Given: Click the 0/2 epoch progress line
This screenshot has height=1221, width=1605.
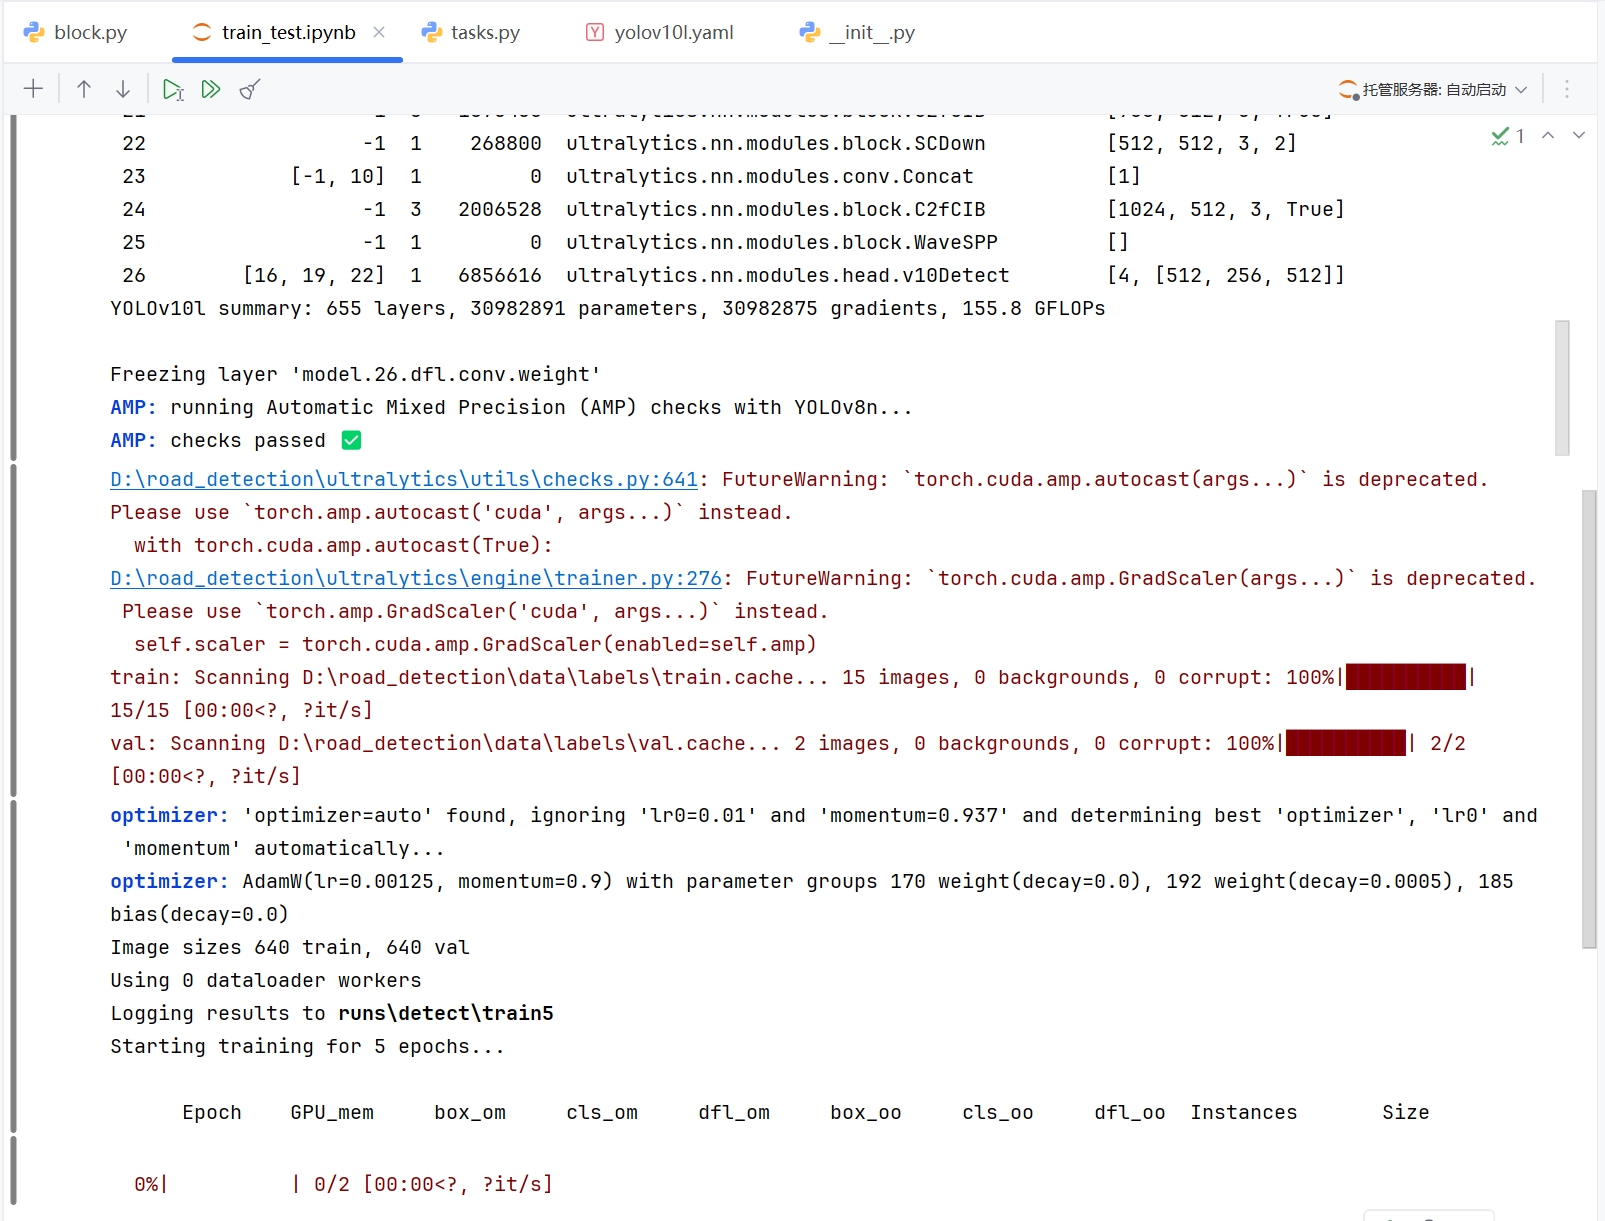Looking at the screenshot, I should [343, 1184].
